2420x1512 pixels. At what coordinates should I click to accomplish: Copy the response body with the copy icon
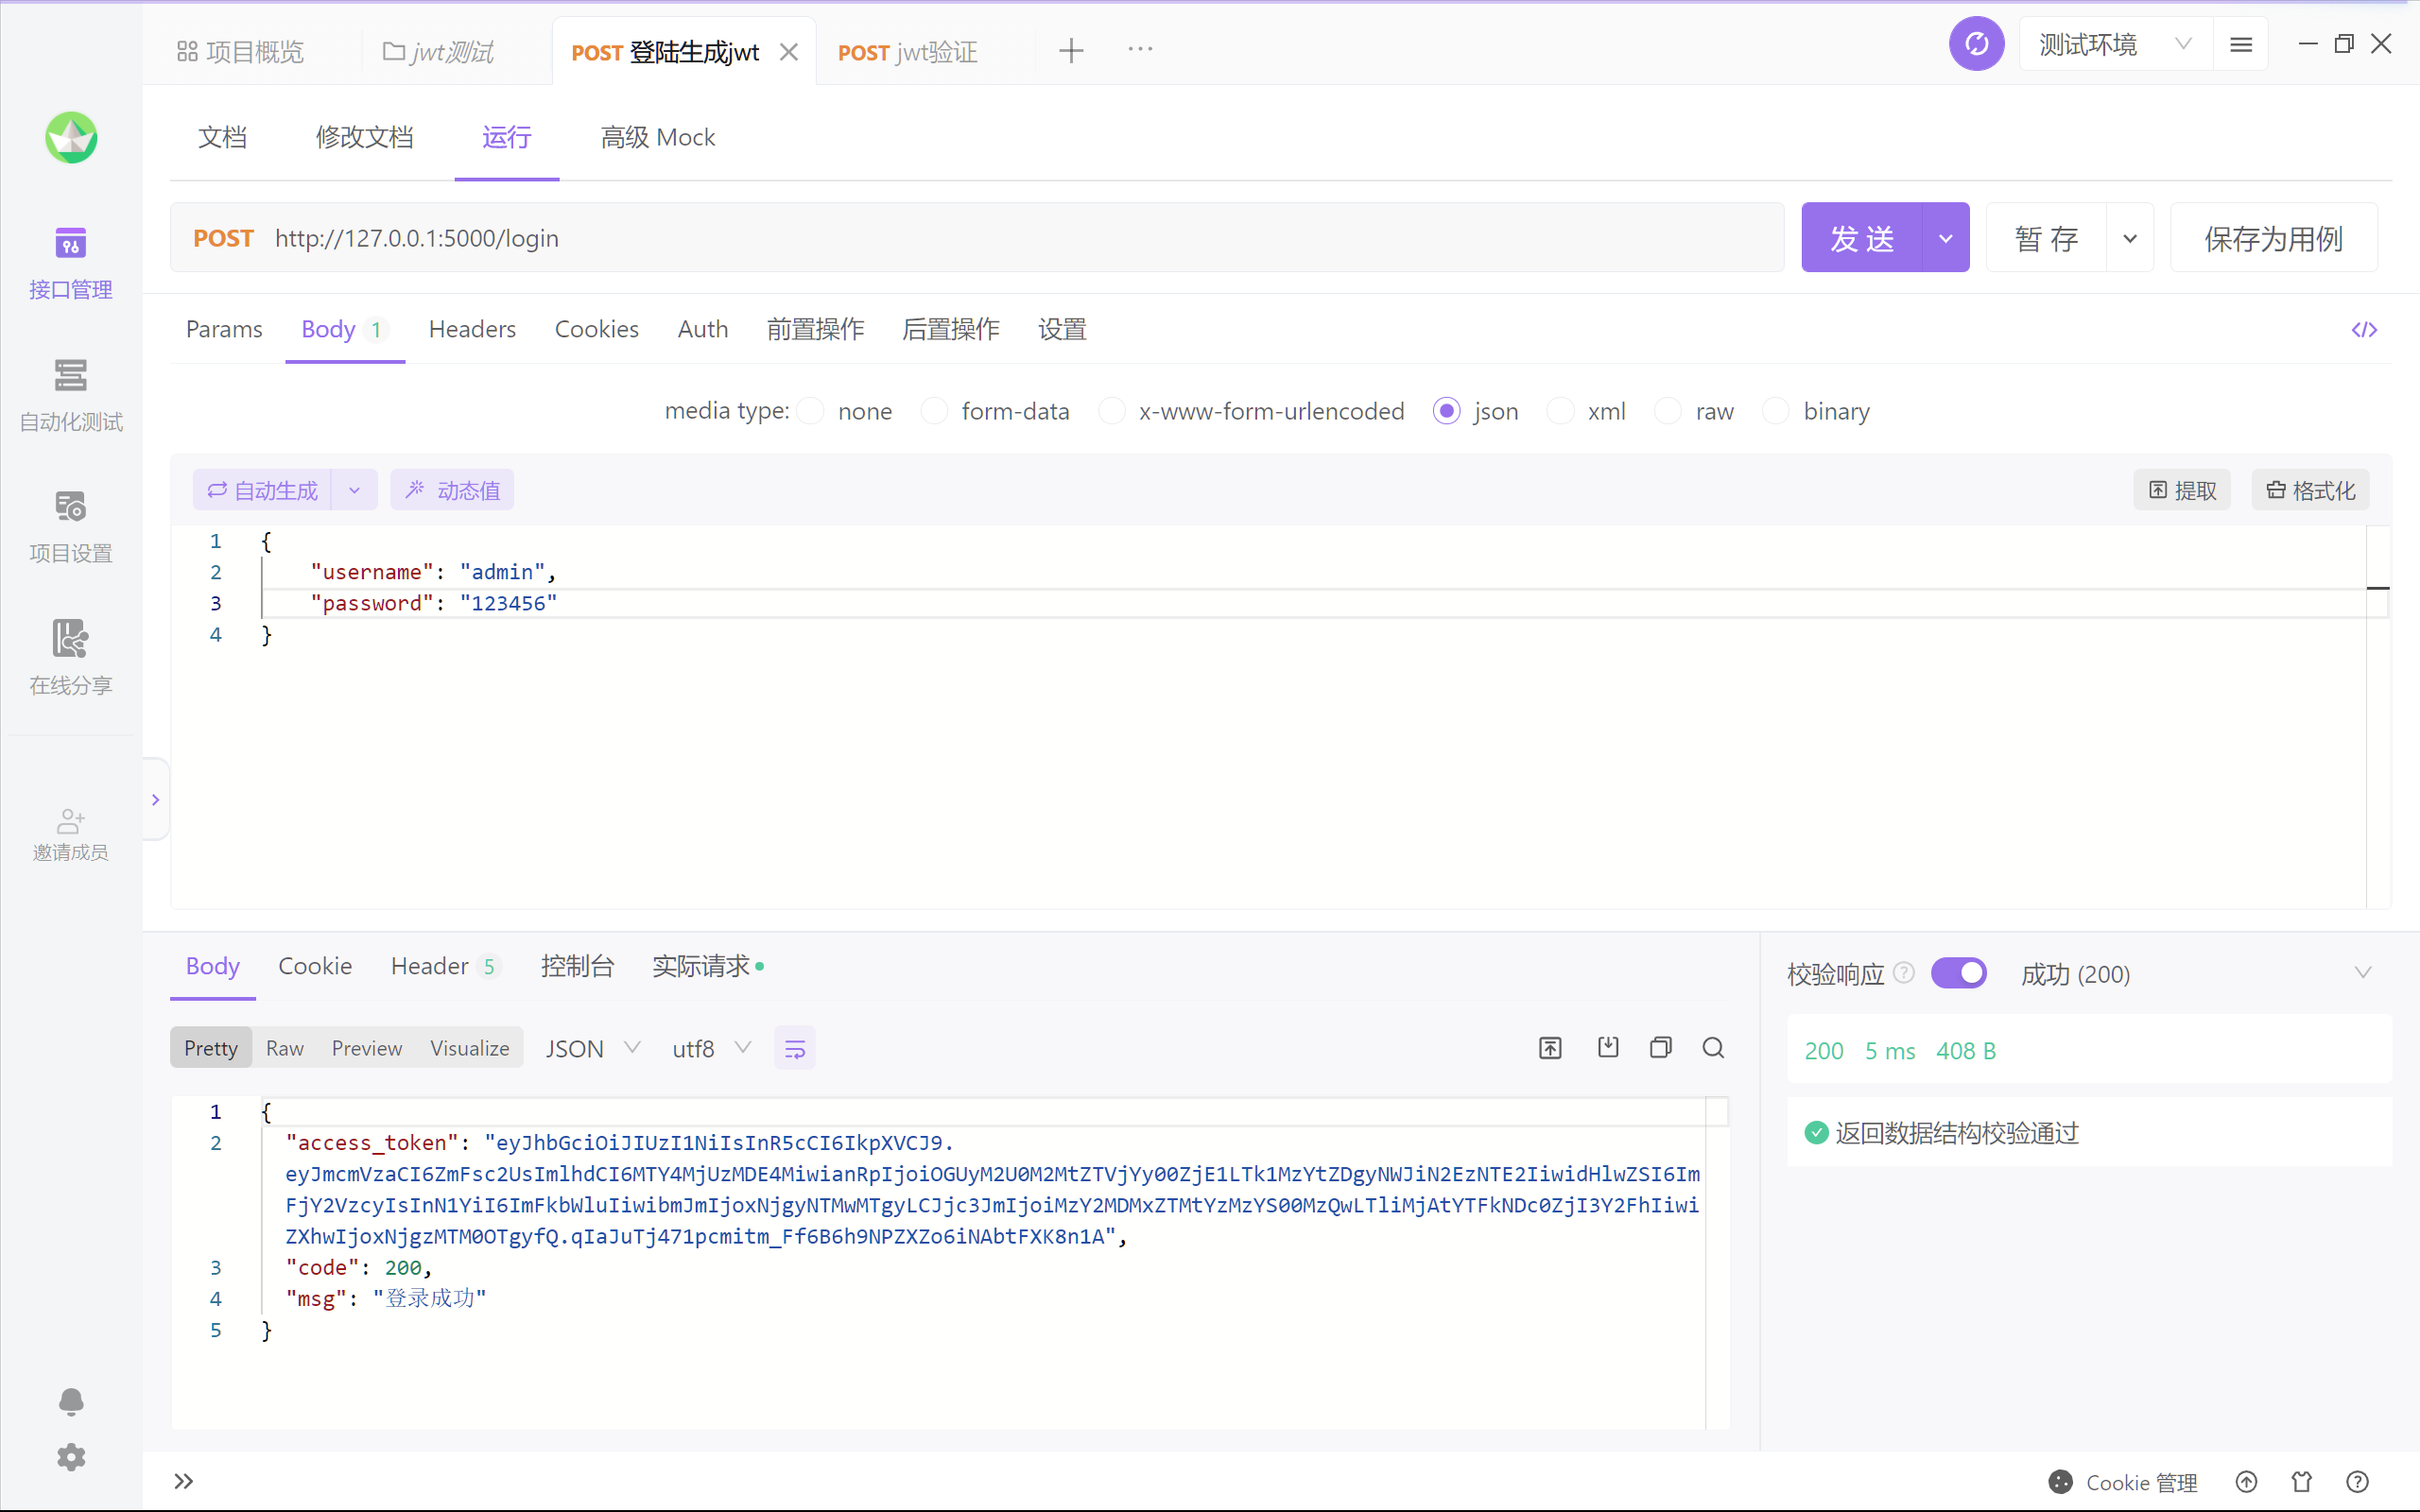click(1660, 1048)
